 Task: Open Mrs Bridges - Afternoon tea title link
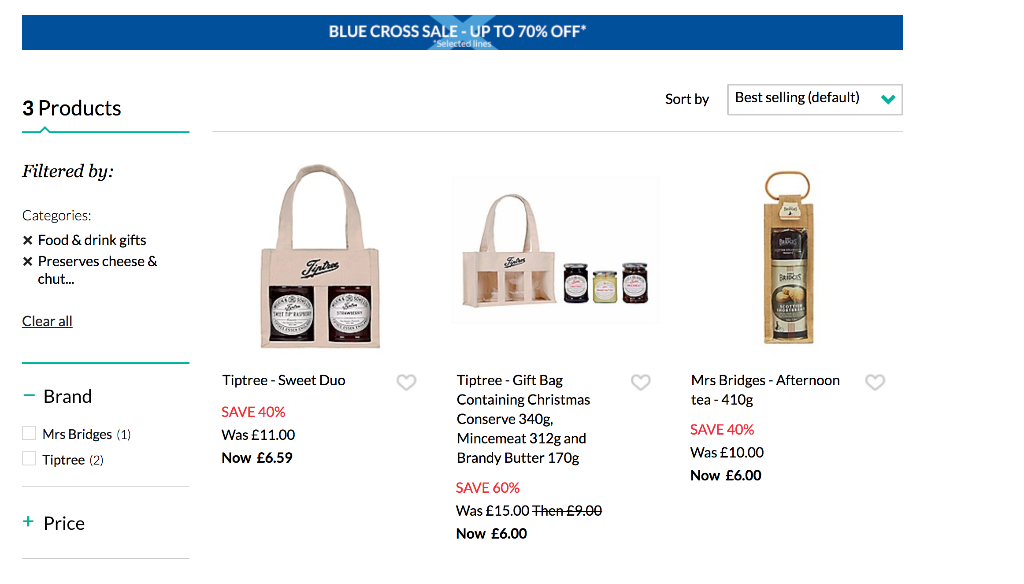tap(765, 390)
